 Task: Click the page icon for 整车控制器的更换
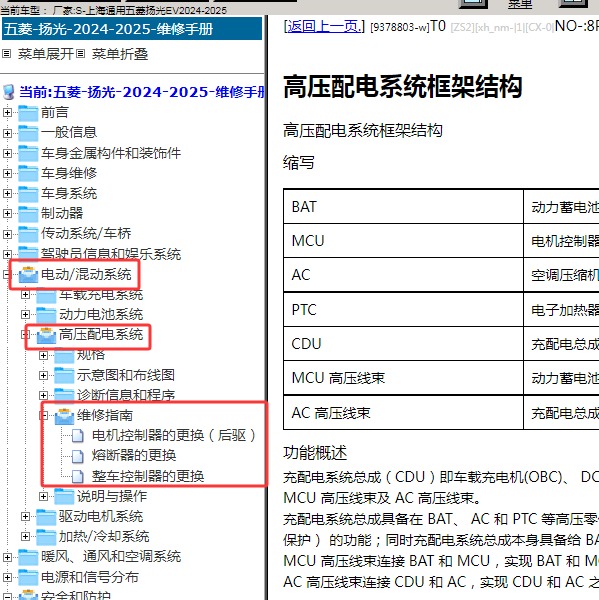click(78, 476)
